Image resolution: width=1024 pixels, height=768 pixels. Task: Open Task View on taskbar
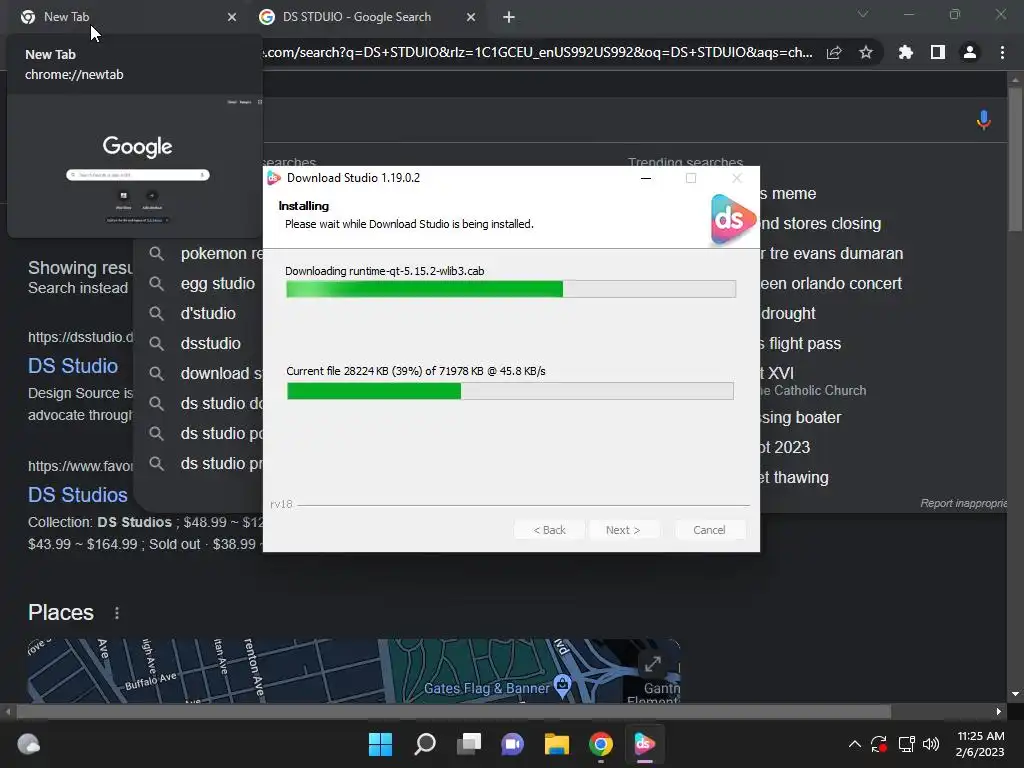(x=469, y=744)
